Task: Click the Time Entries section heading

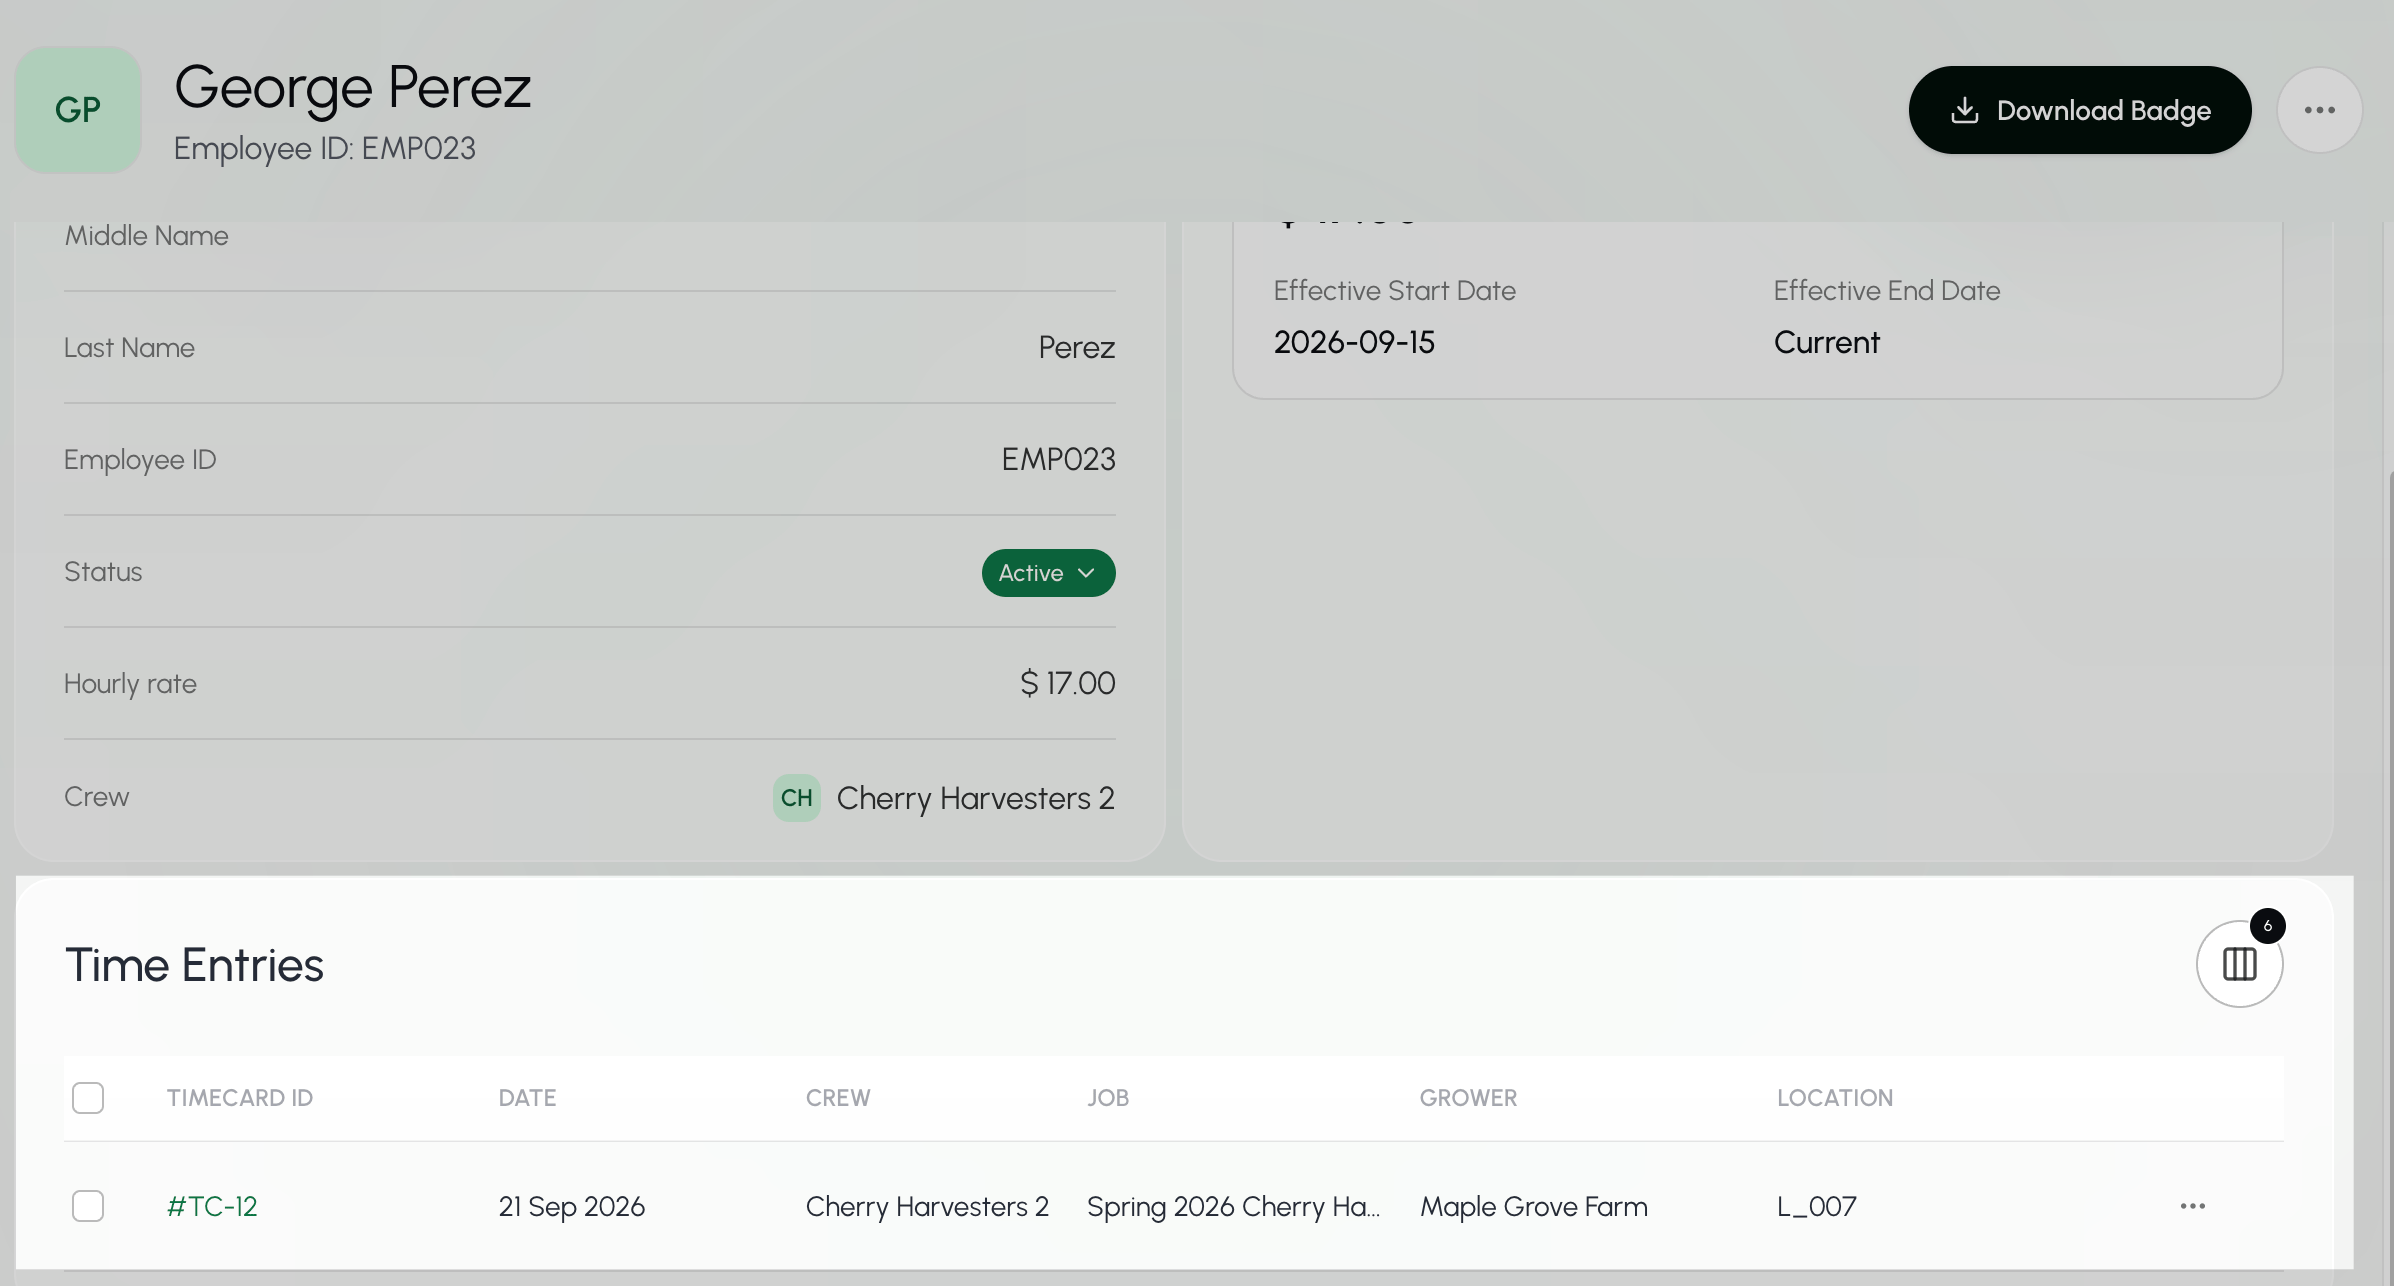Action: point(194,965)
